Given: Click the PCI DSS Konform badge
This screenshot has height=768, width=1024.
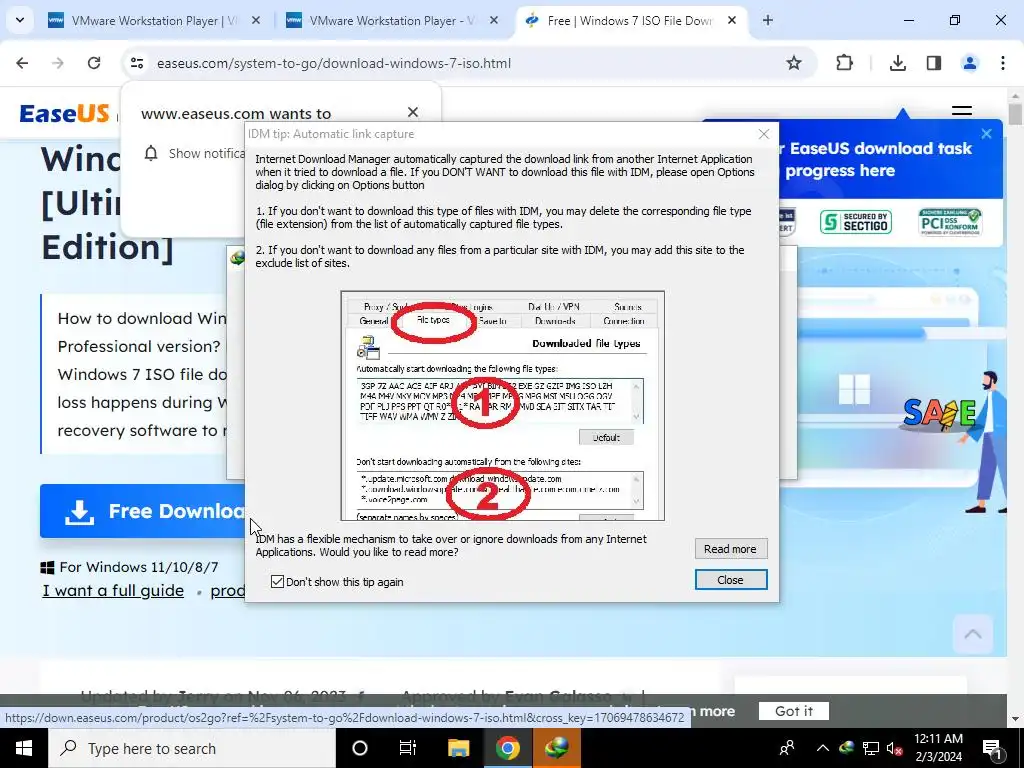Looking at the screenshot, I should pyautogui.click(x=950, y=222).
